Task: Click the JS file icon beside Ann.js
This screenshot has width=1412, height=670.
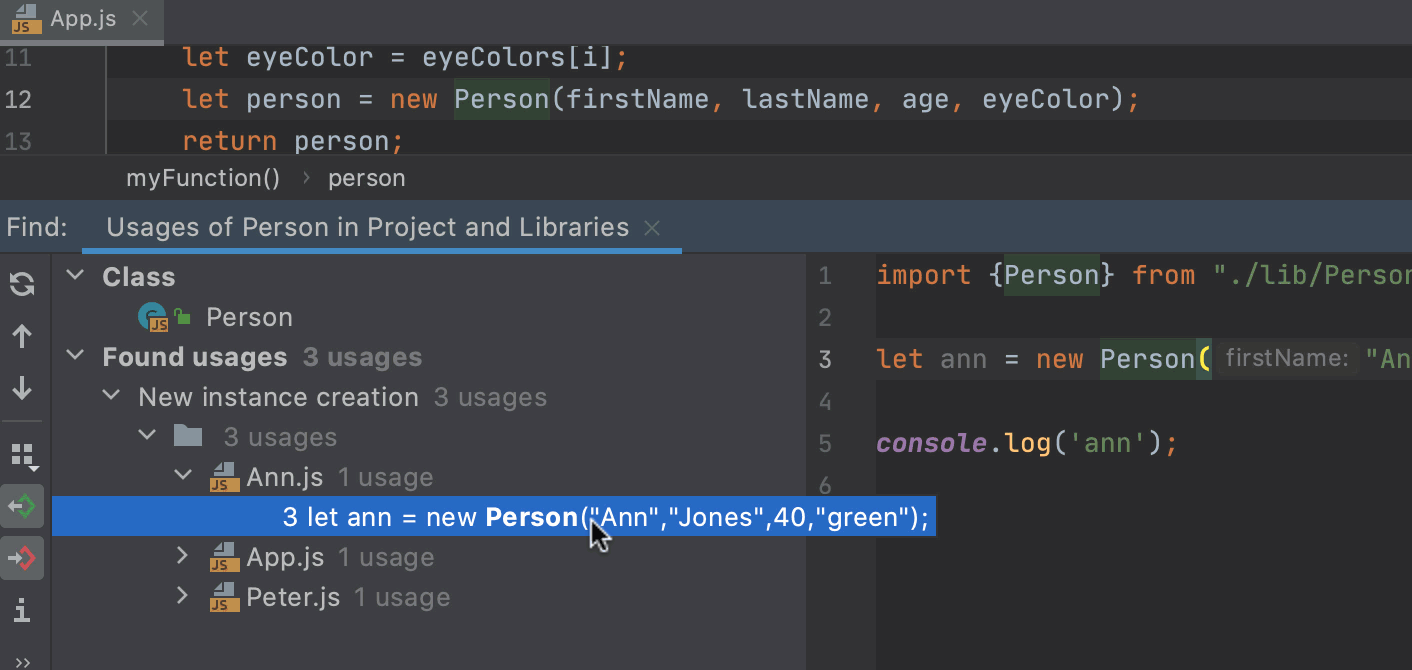Action: [222, 477]
